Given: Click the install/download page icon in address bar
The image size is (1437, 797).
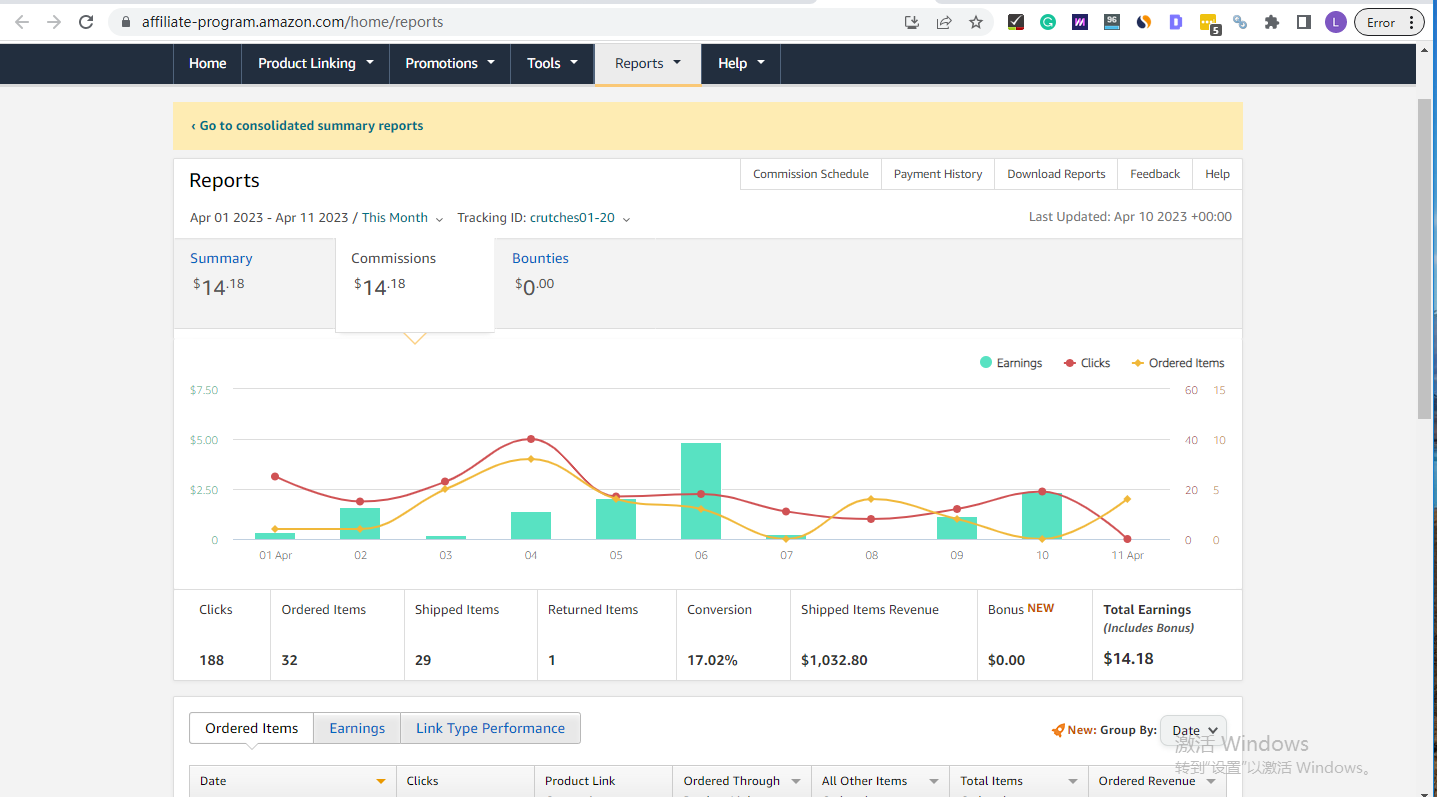Looking at the screenshot, I should pyautogui.click(x=912, y=22).
